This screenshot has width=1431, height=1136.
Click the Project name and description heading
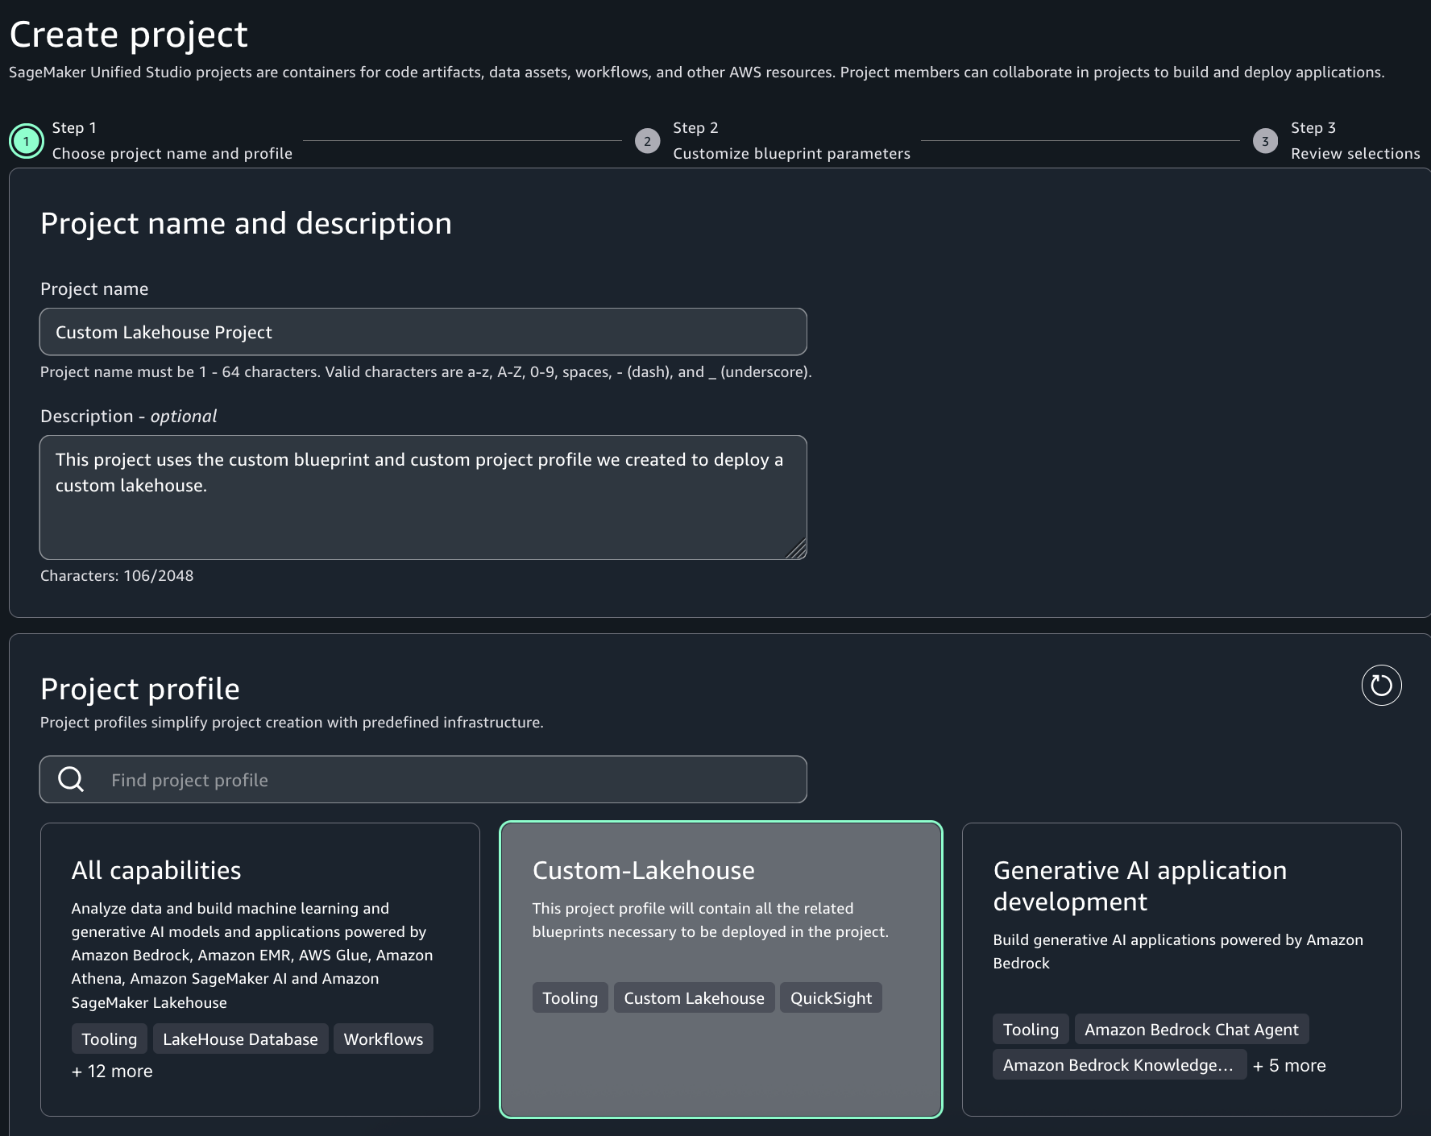click(246, 223)
